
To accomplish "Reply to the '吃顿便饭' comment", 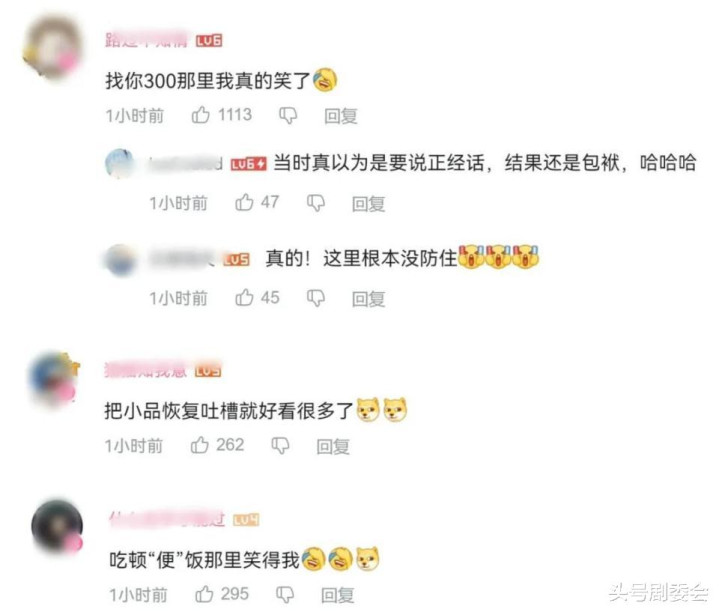I will click(337, 595).
